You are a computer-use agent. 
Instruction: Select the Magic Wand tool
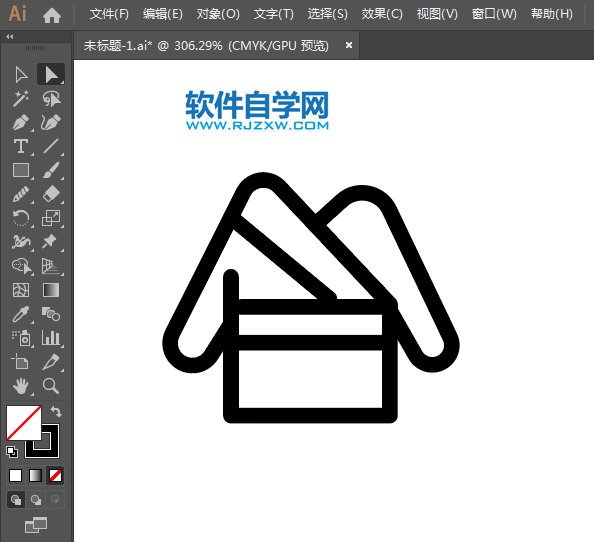coord(21,99)
